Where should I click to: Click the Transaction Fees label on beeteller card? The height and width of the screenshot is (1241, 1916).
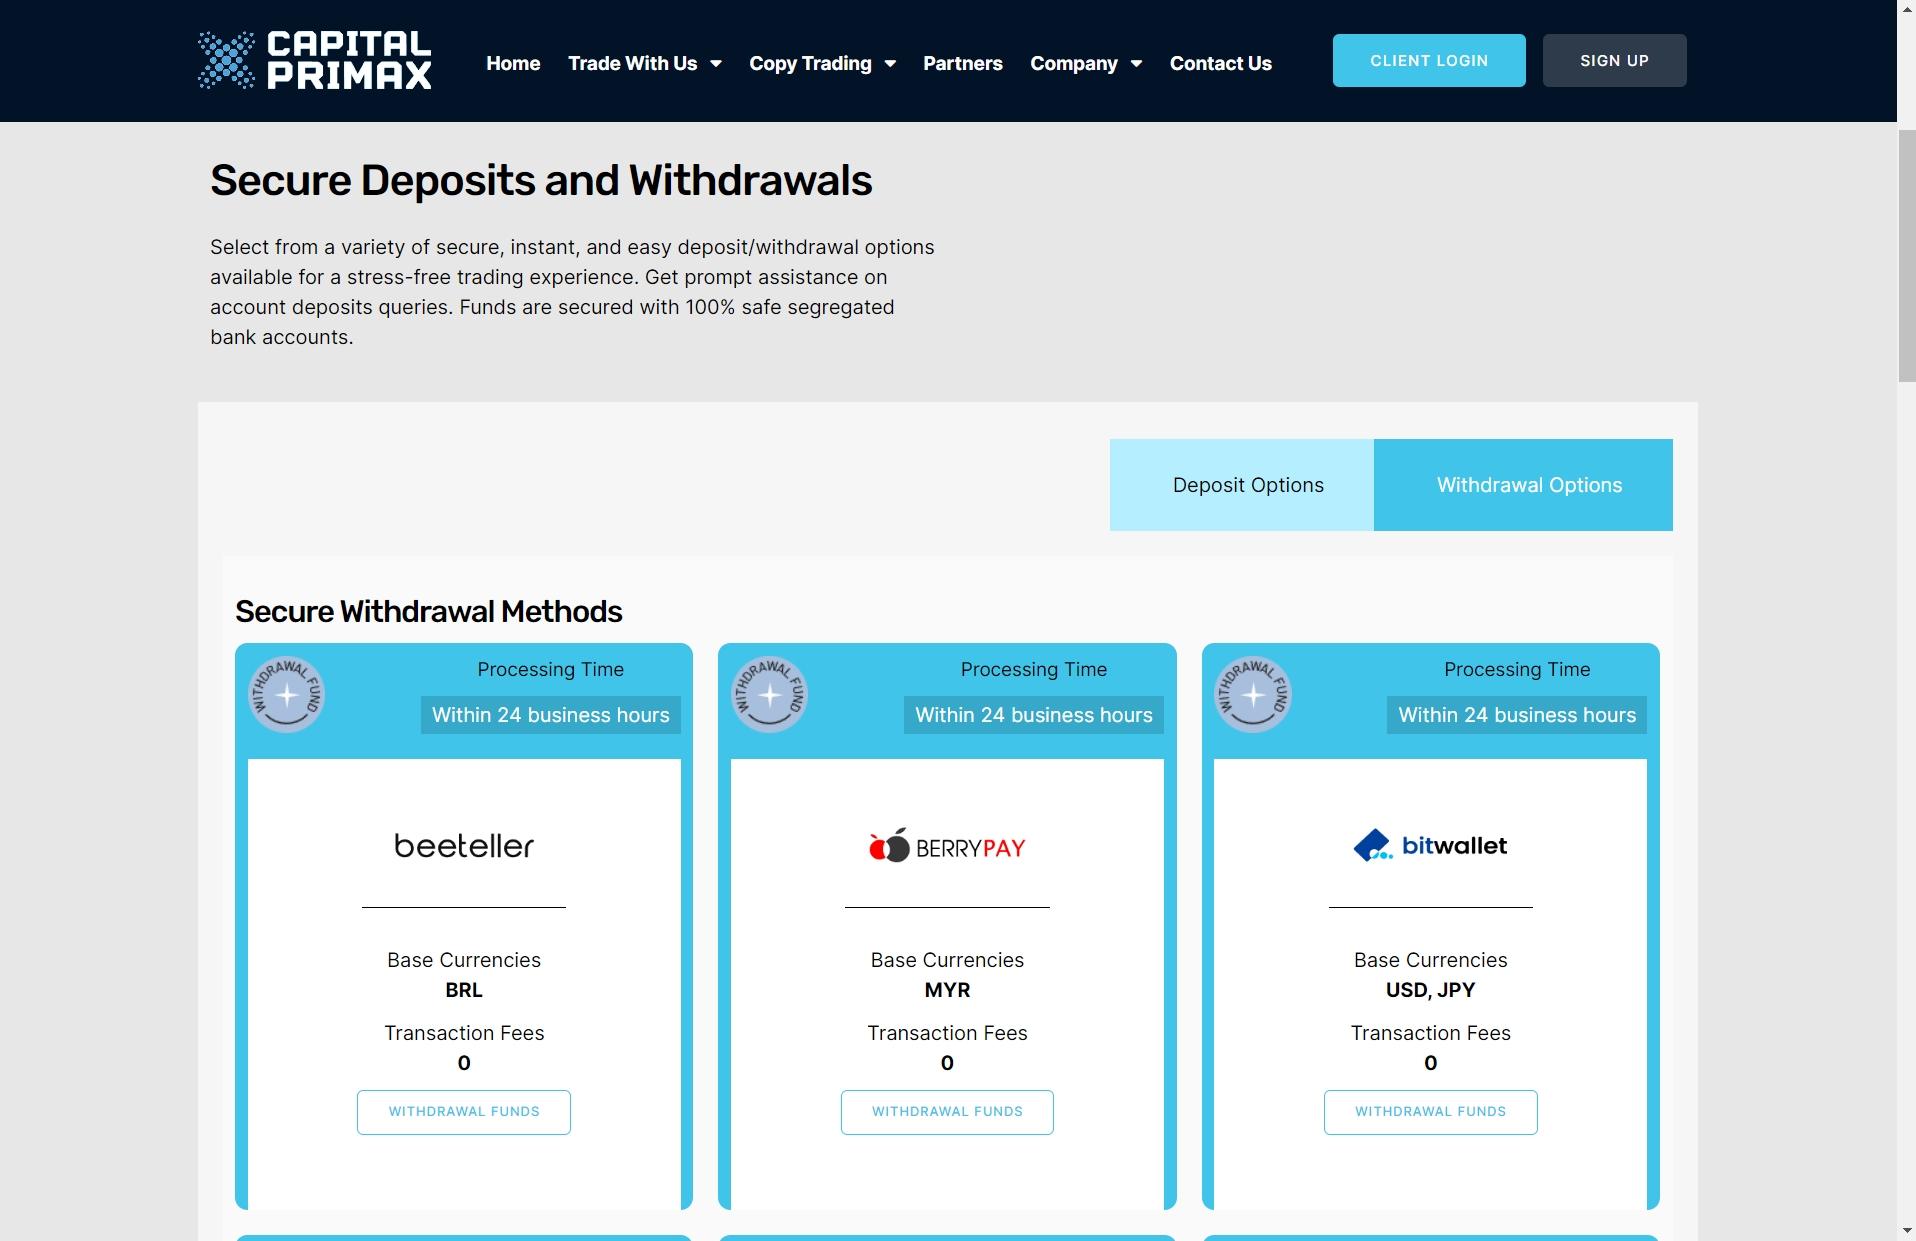point(464,1033)
